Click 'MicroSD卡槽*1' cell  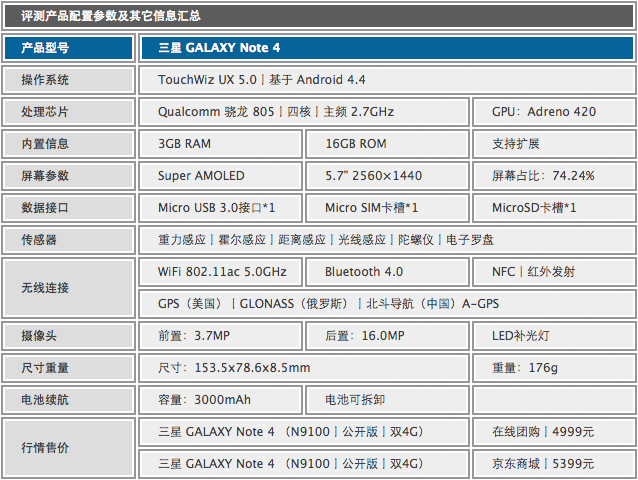[554, 208]
